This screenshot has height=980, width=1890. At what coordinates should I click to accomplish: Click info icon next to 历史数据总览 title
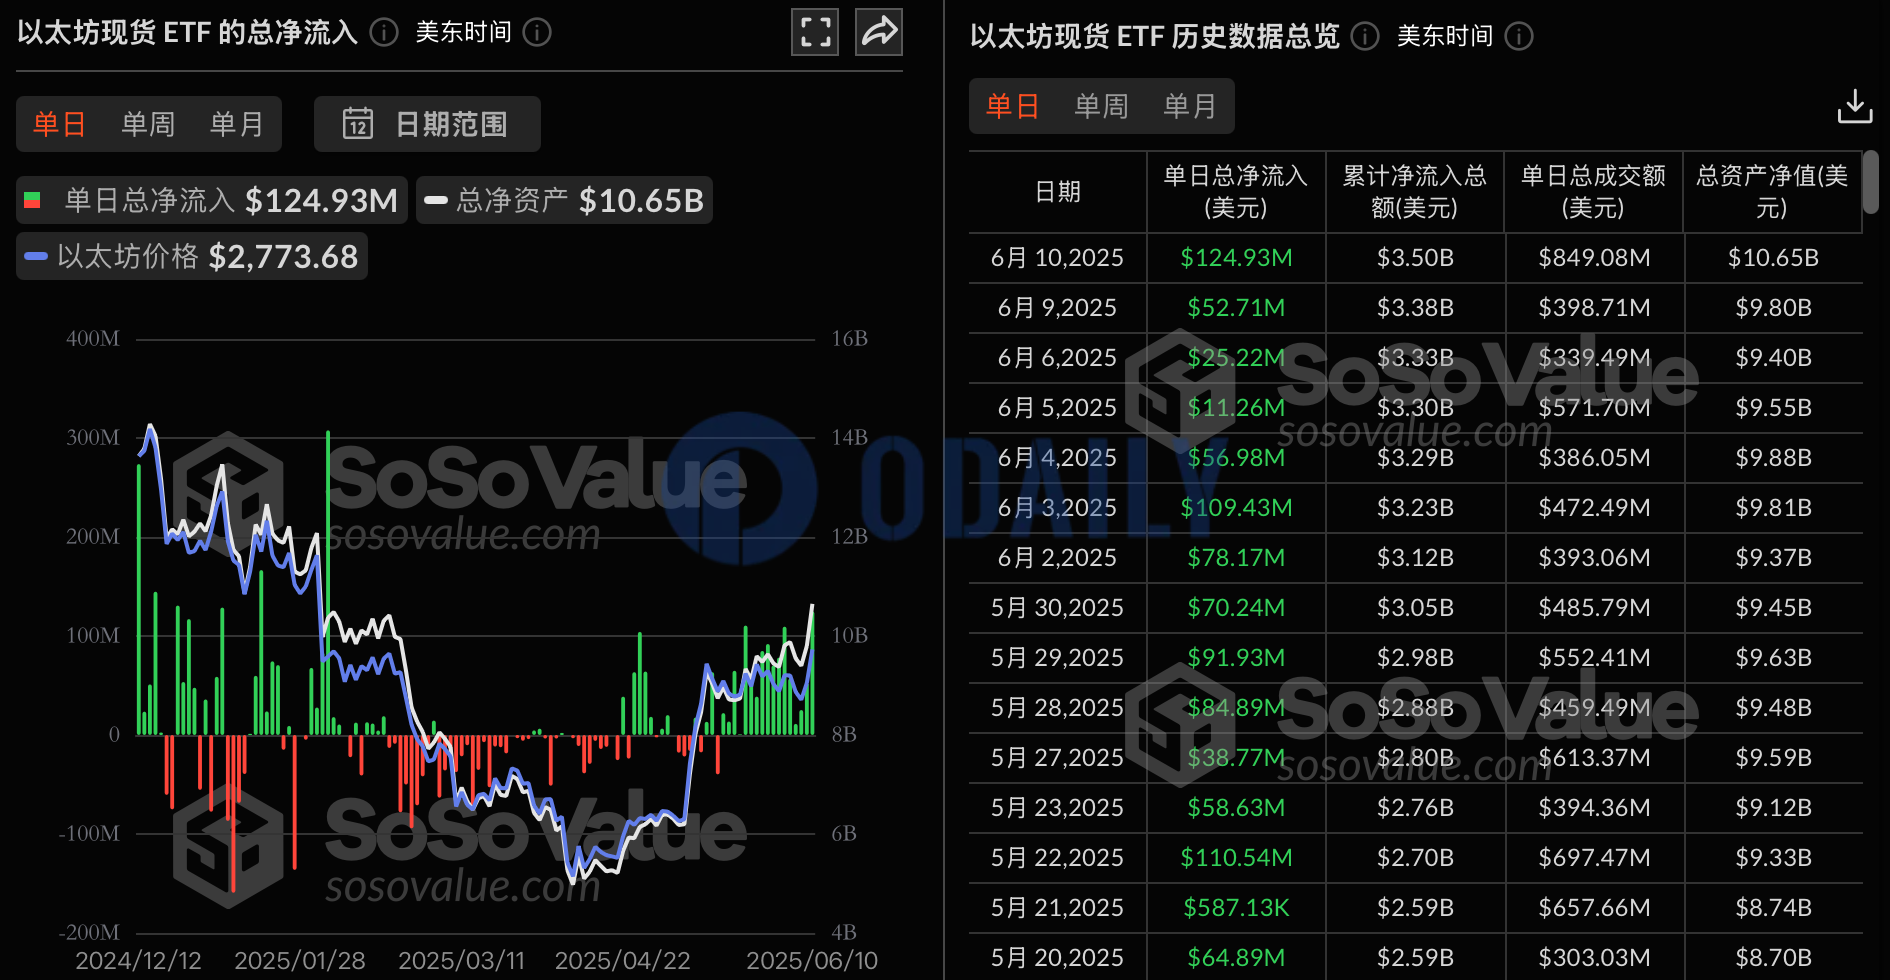click(x=1365, y=37)
